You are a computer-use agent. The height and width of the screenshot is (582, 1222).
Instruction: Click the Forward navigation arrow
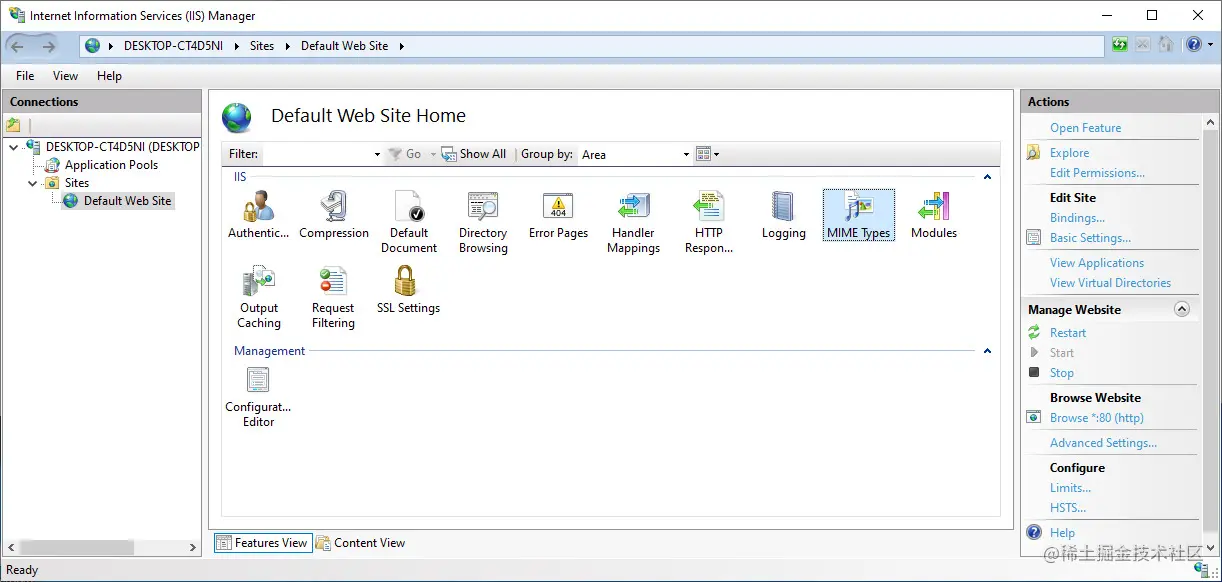click(49, 45)
